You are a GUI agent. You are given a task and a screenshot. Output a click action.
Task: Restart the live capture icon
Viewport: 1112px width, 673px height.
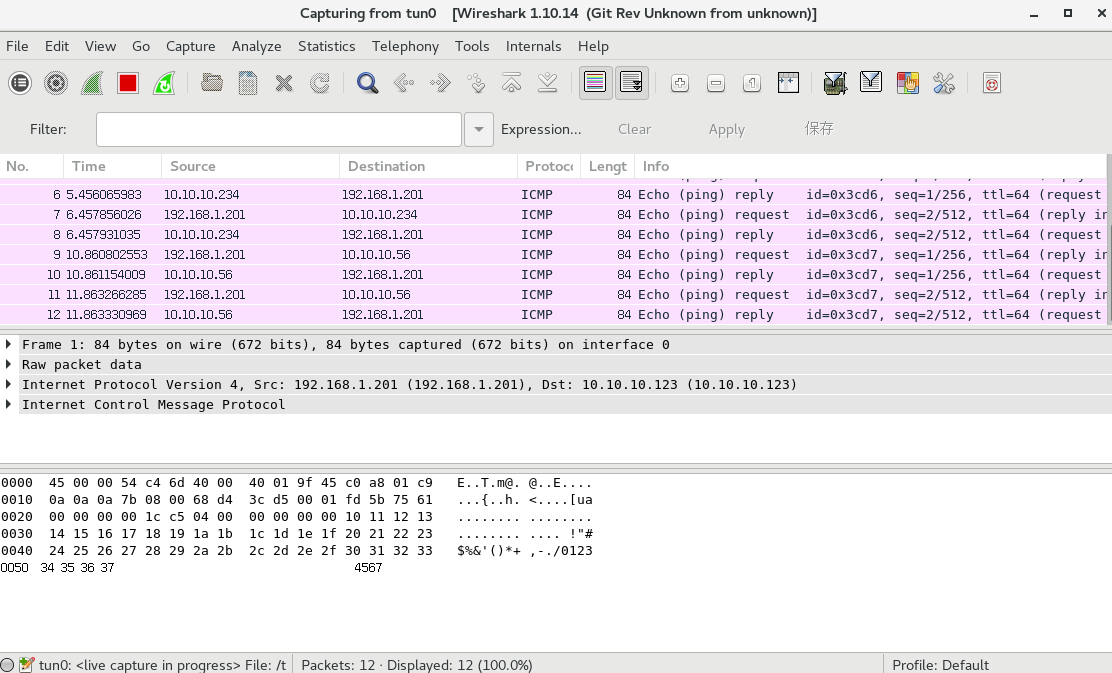165,83
